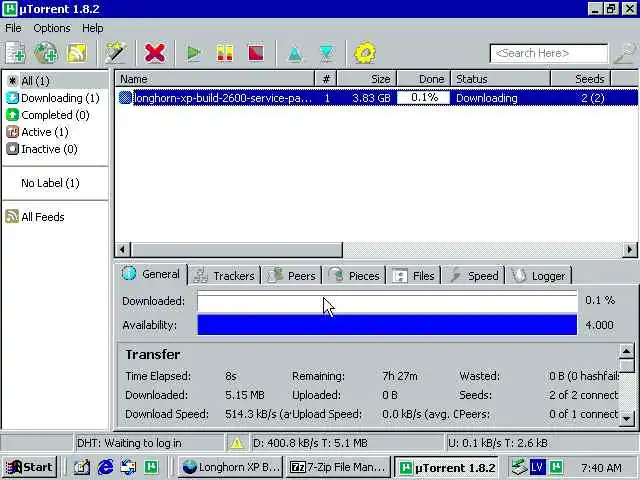Switch to the Trackers tab
The image size is (640, 480).
tap(224, 276)
